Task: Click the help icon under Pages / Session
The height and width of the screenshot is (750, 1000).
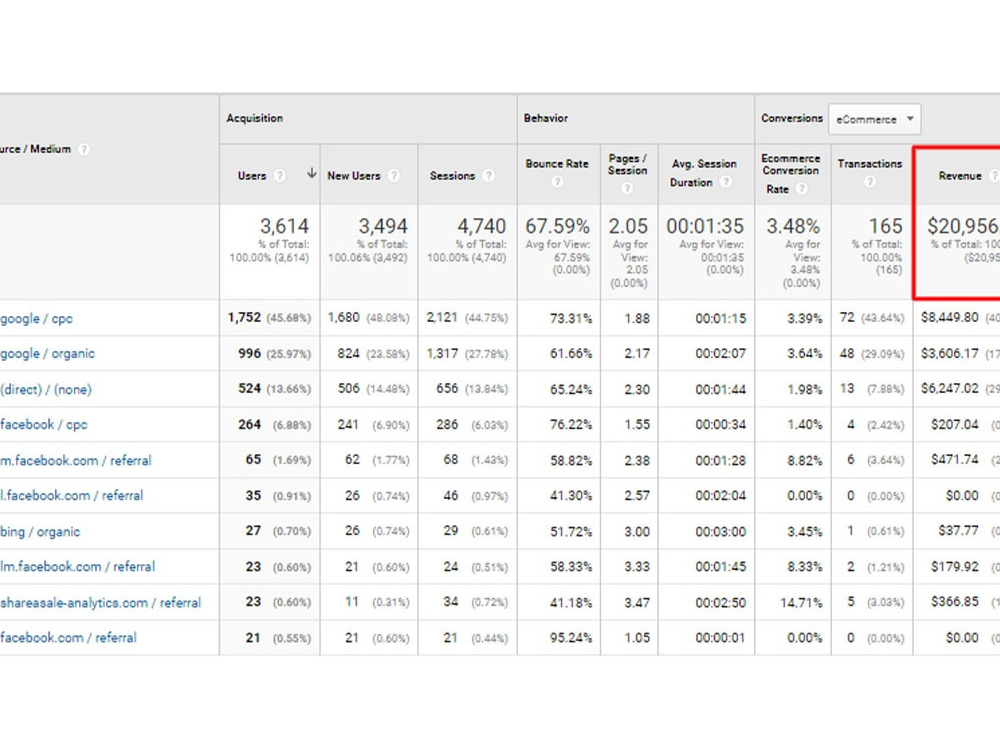Action: pyautogui.click(x=627, y=188)
